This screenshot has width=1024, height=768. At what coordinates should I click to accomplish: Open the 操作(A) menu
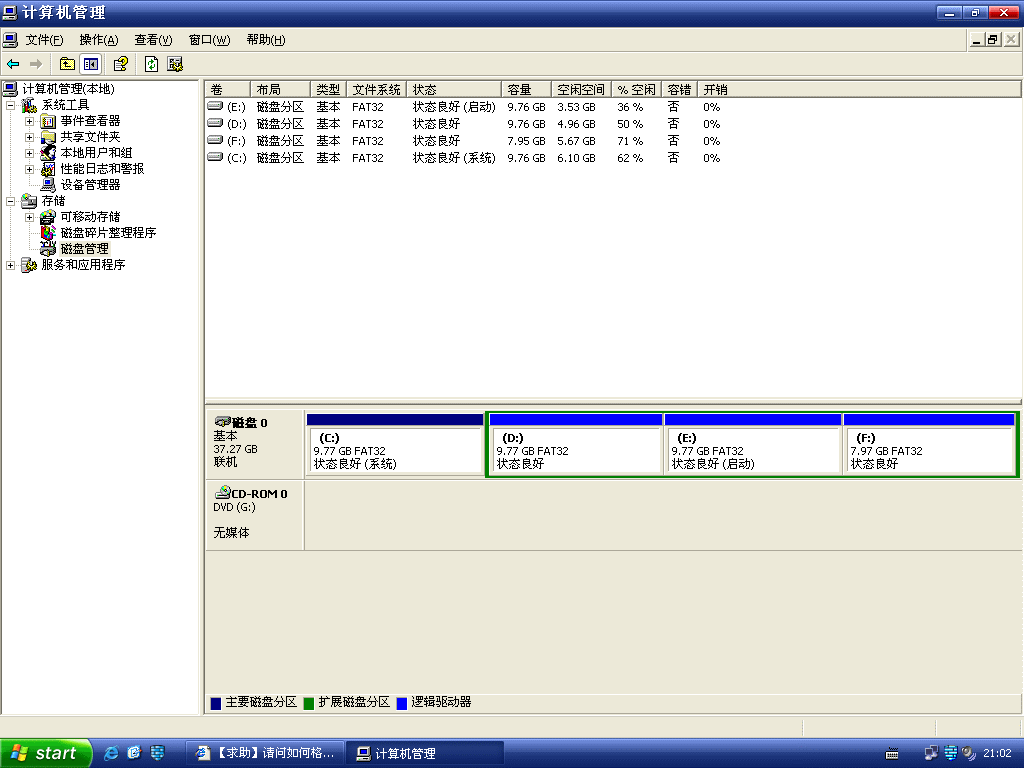pyautogui.click(x=98, y=40)
